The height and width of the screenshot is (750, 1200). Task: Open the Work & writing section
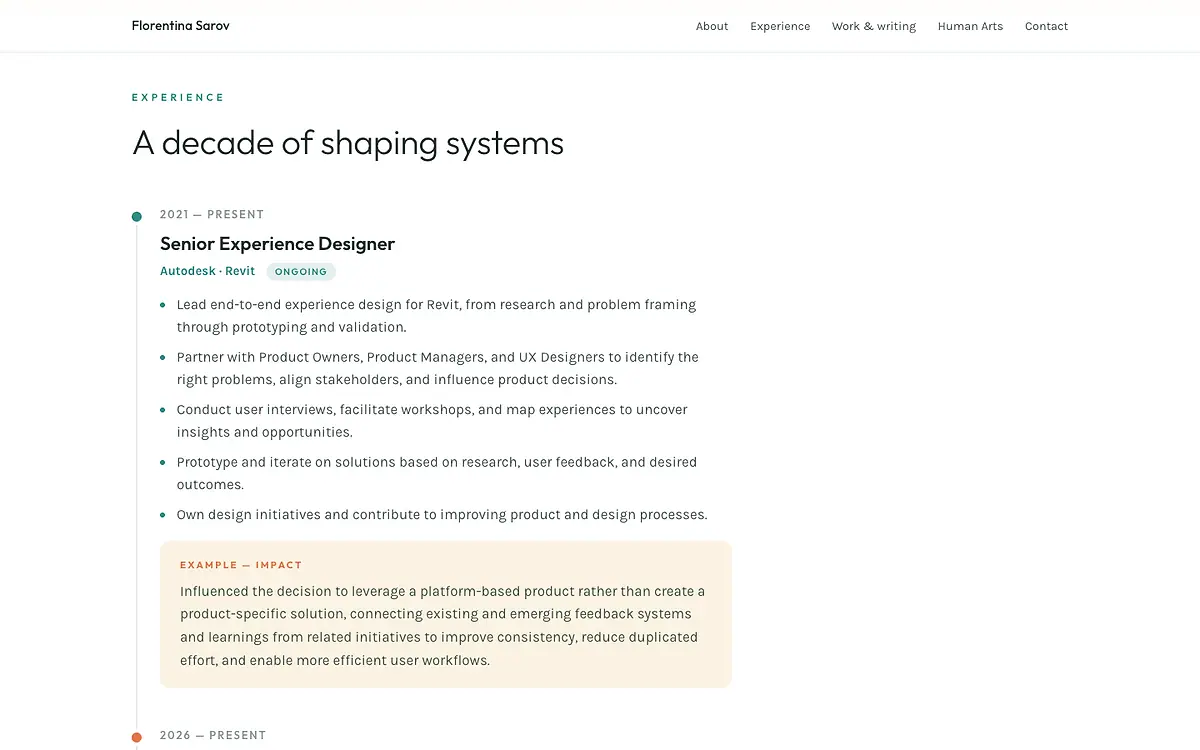(874, 26)
